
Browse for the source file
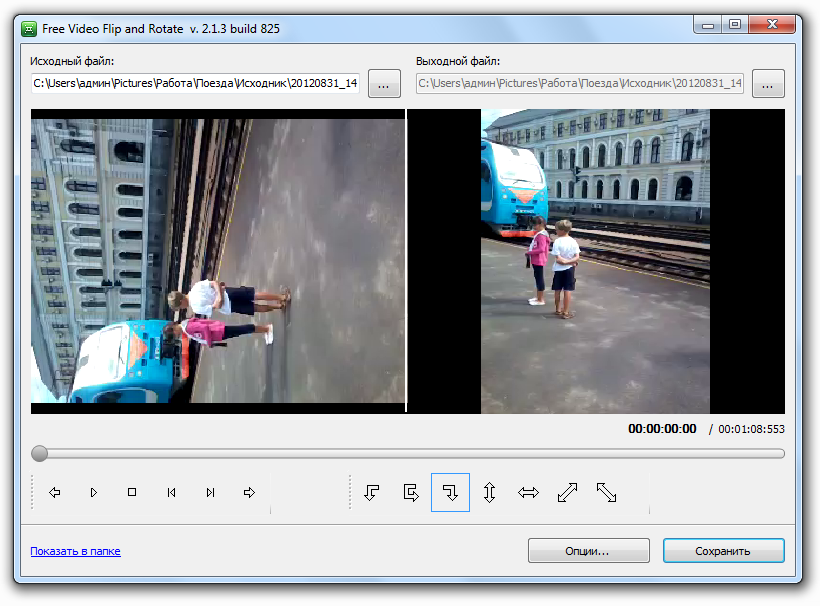(384, 84)
